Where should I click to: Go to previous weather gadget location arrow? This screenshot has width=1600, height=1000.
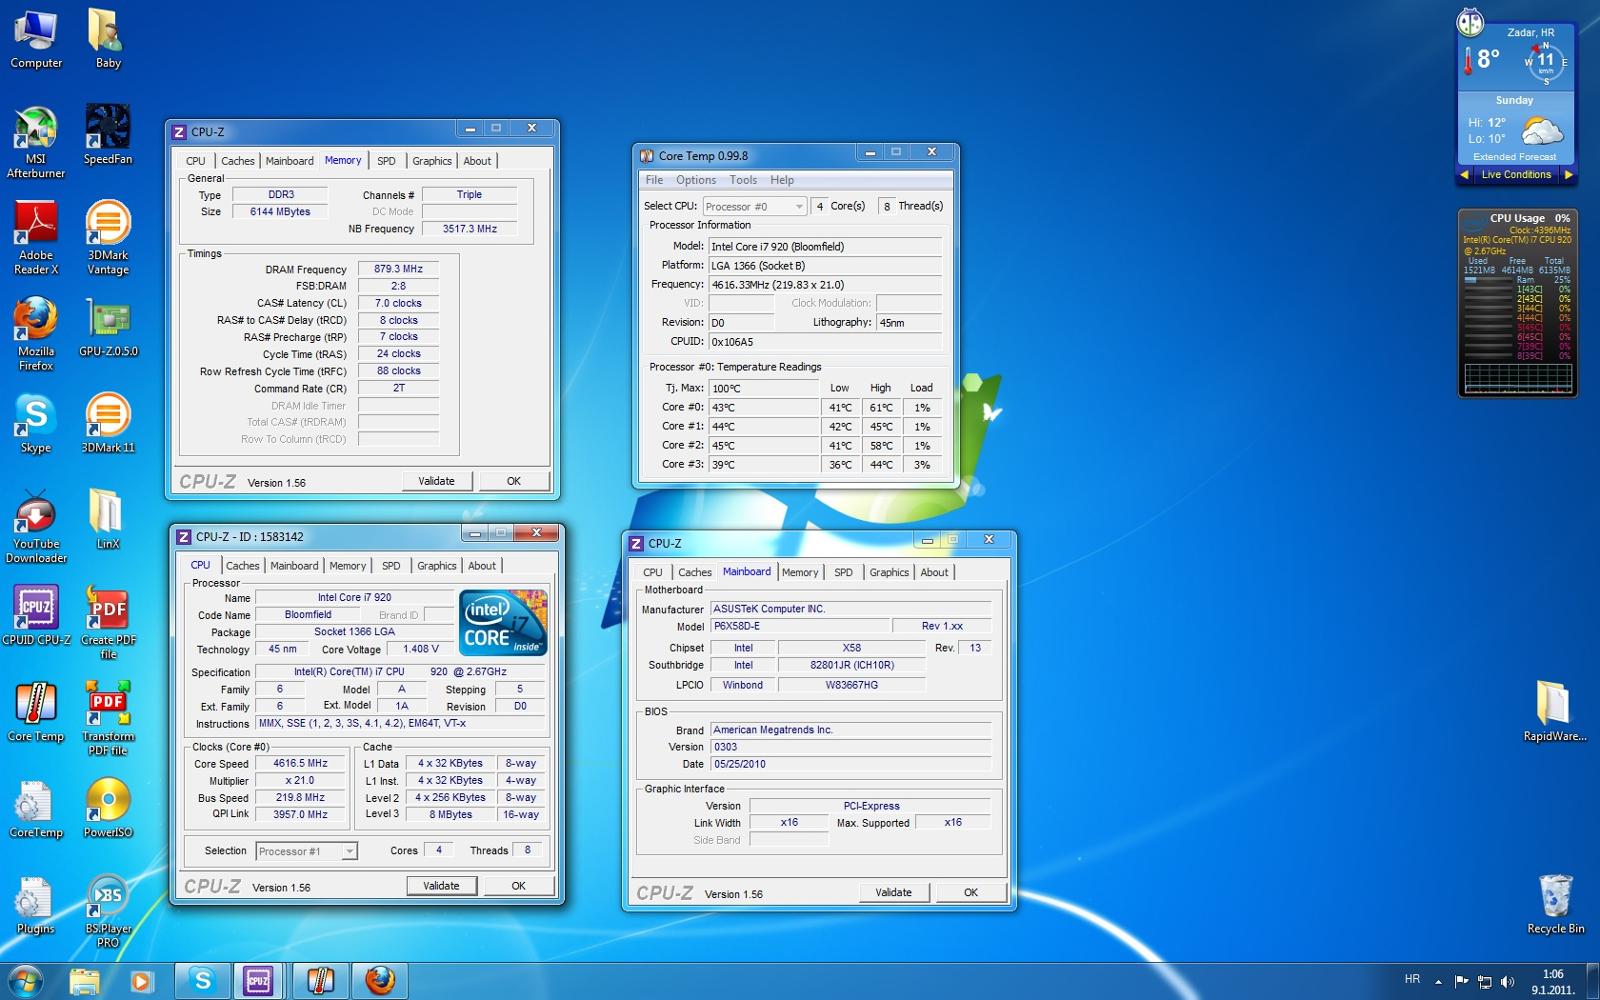point(1465,174)
